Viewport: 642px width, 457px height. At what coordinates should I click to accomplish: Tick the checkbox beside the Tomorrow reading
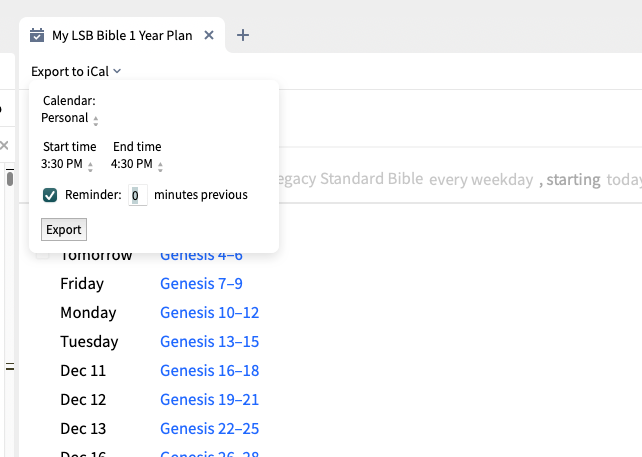(41, 257)
